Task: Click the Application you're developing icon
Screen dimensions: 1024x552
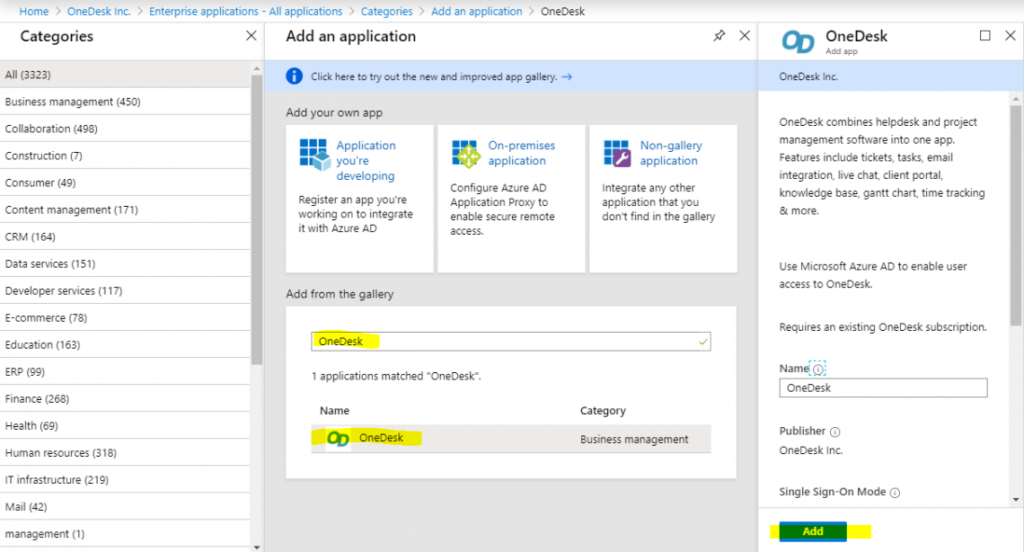Action: click(314, 154)
